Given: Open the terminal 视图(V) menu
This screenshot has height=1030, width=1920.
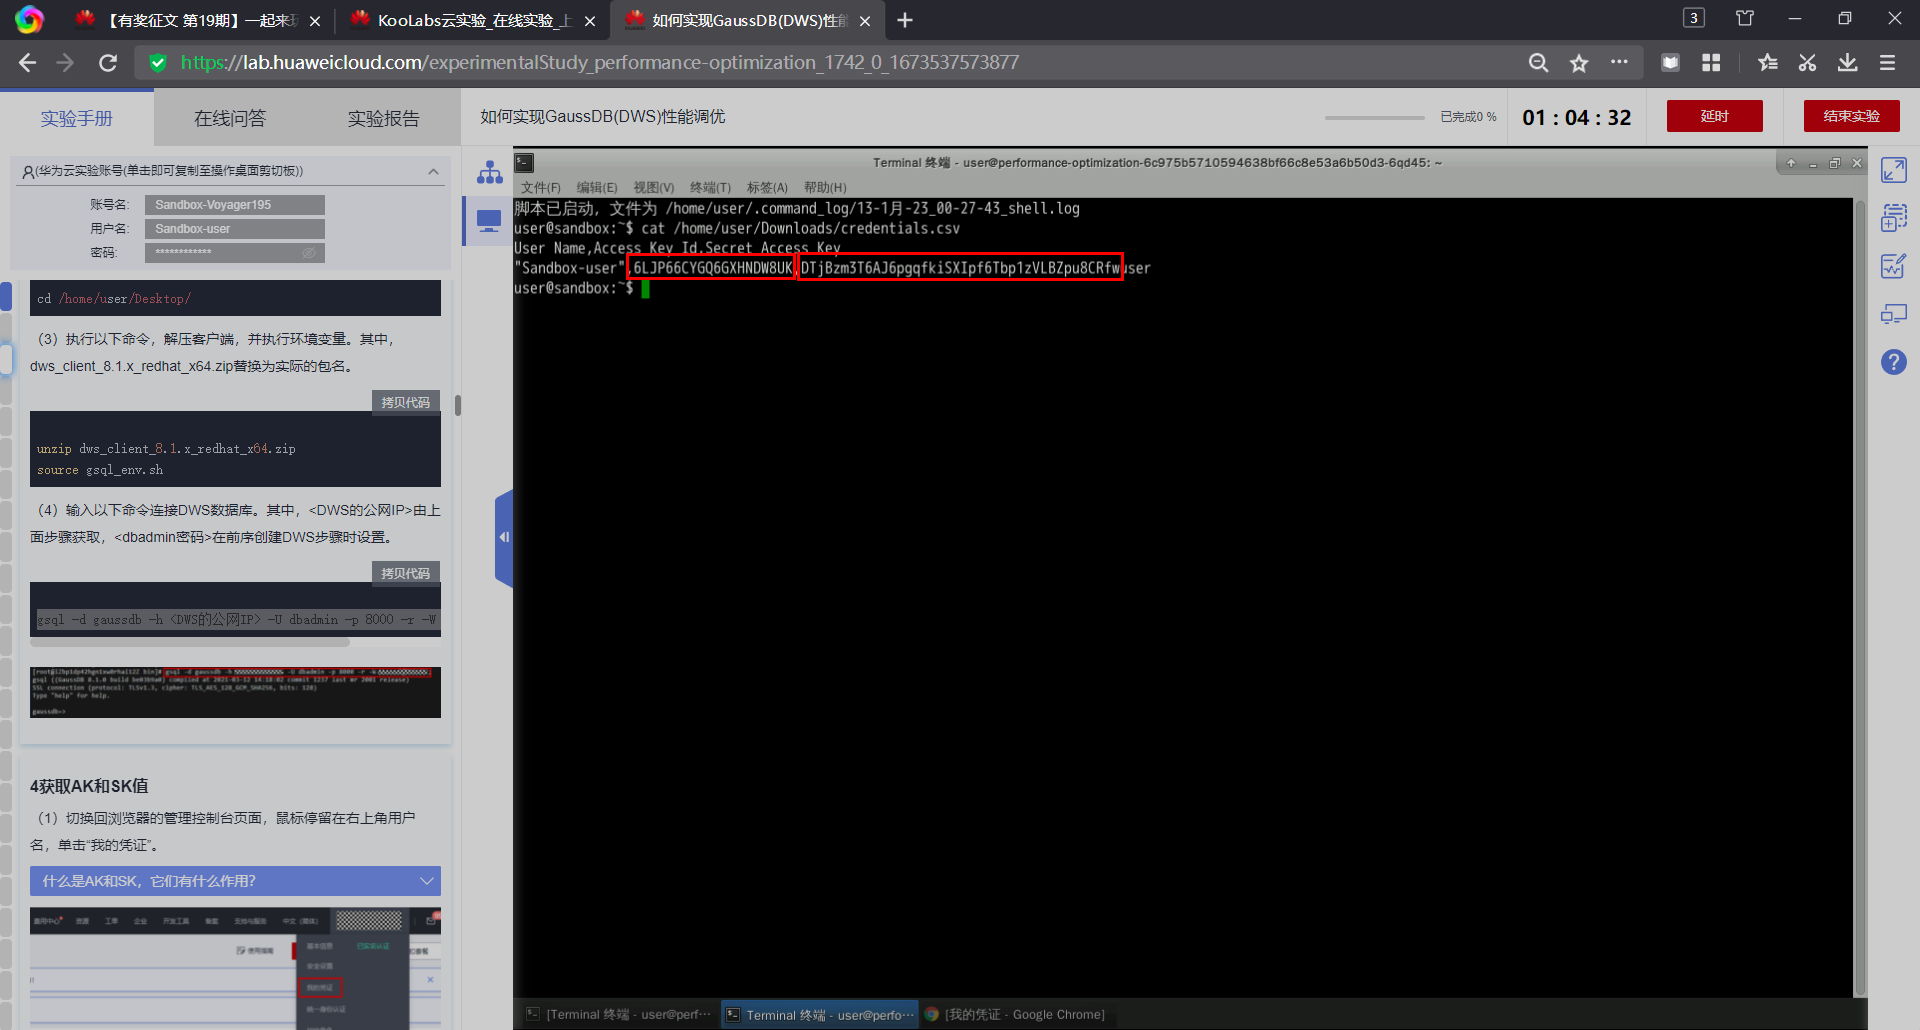Looking at the screenshot, I should 654,188.
